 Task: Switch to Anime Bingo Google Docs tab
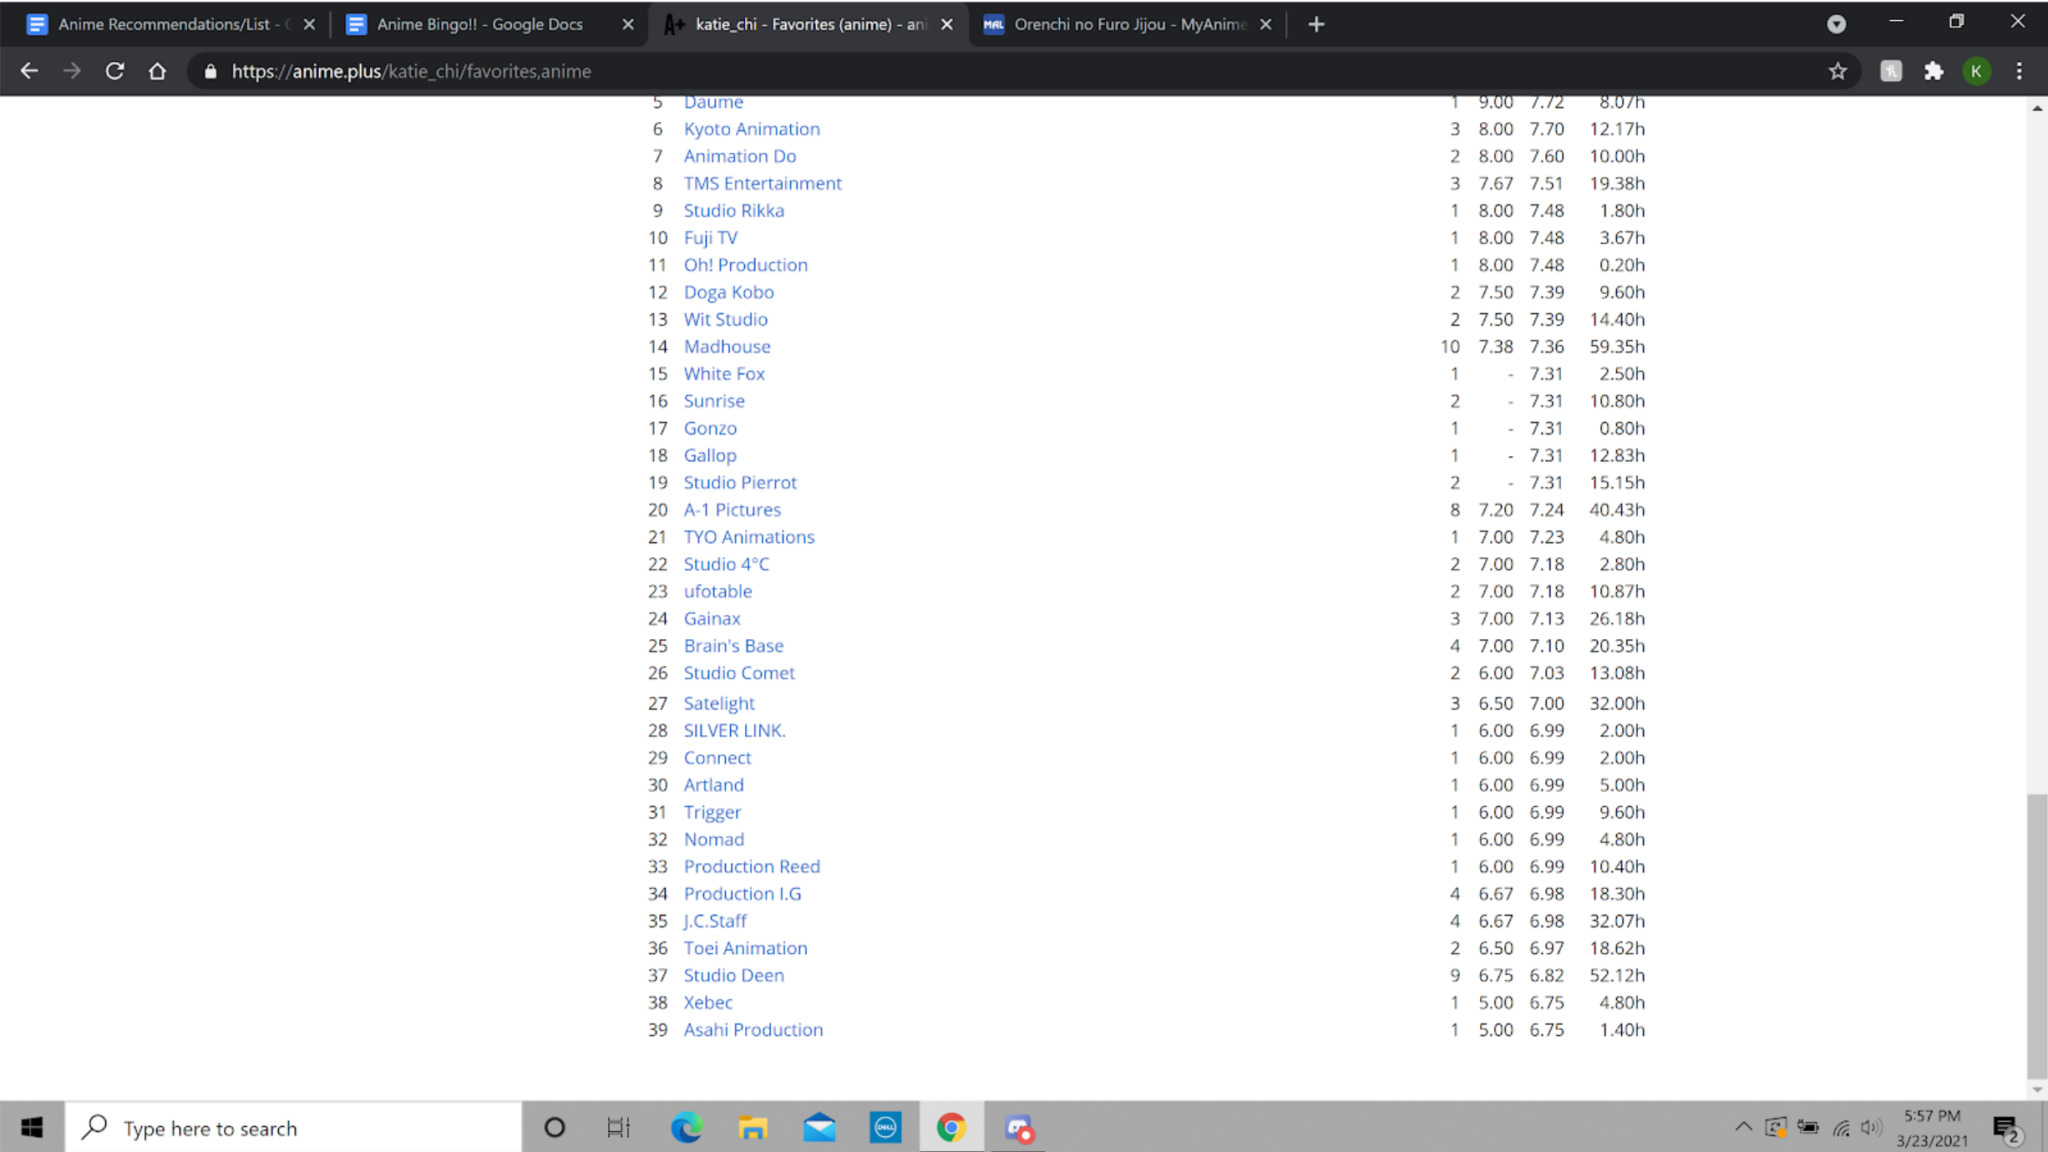click(x=480, y=24)
